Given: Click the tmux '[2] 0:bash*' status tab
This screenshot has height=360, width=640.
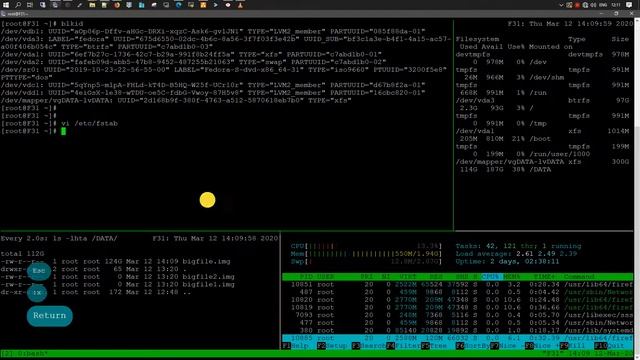Looking at the screenshot, I should click(x=24, y=353).
